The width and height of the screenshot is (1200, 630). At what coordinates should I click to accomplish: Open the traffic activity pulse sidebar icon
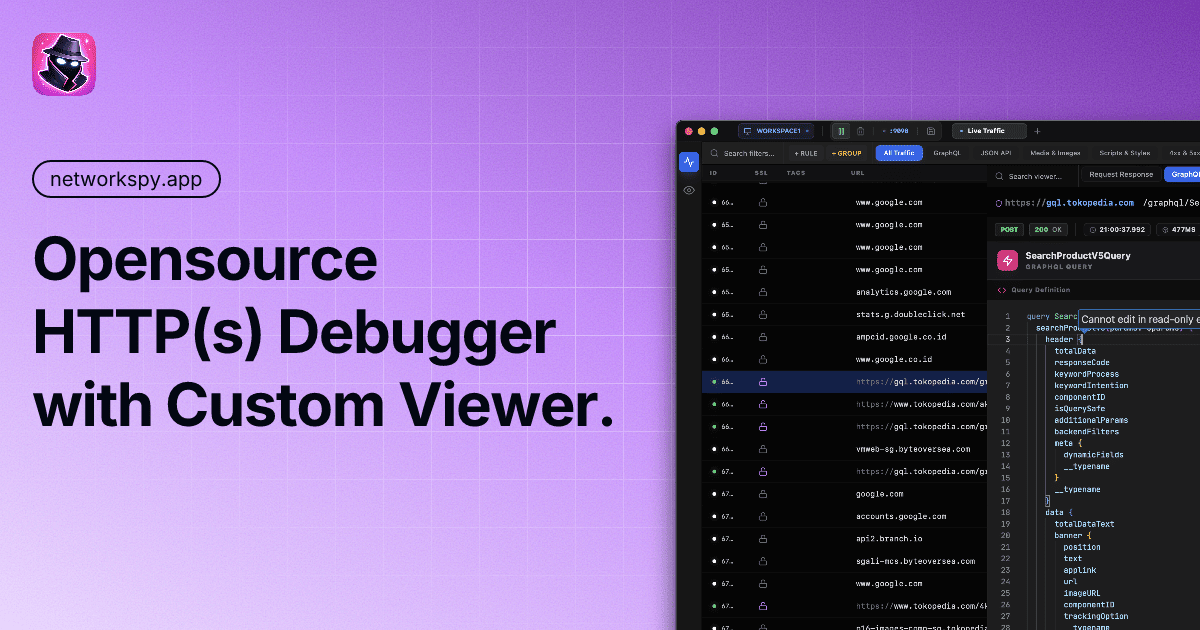pyautogui.click(x=689, y=162)
